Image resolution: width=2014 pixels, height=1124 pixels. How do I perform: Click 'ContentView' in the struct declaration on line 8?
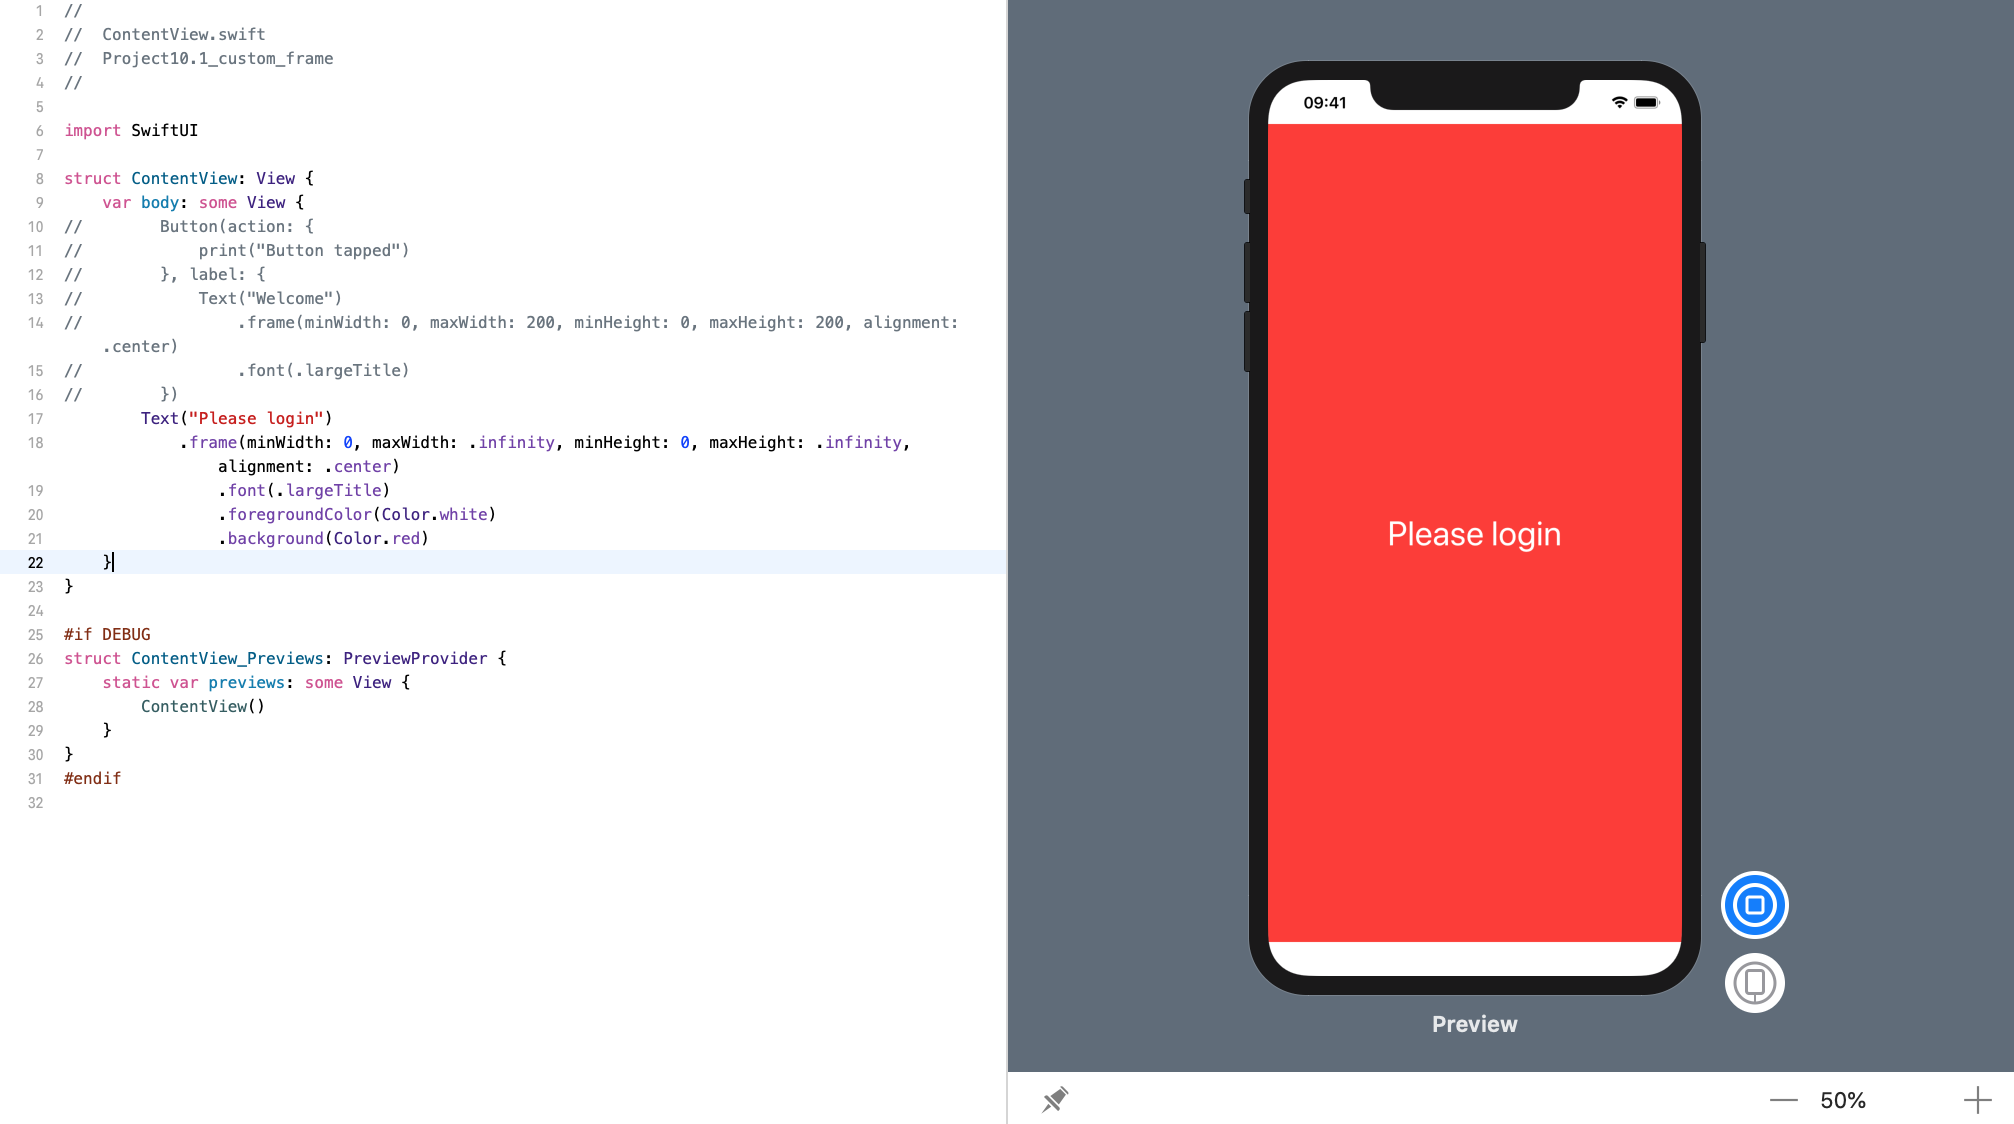click(184, 179)
